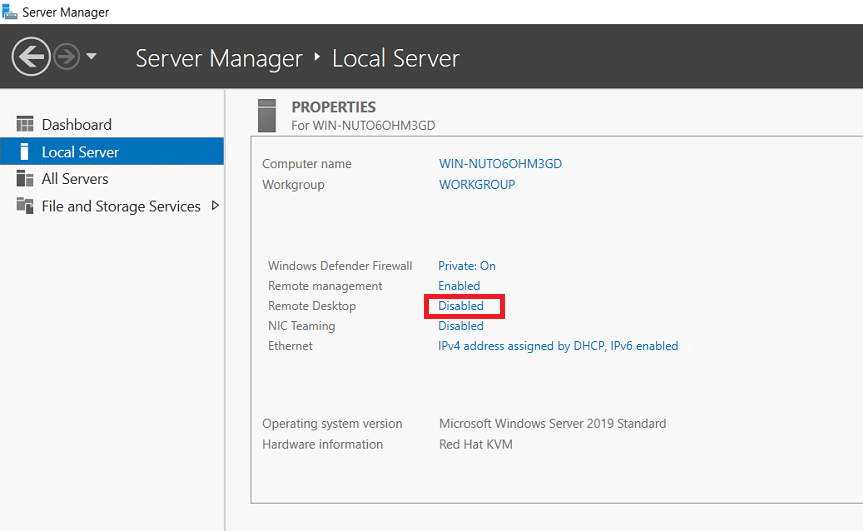Open the navigation history dropdown arrow
Screen dimensions: 863x531
91,56
